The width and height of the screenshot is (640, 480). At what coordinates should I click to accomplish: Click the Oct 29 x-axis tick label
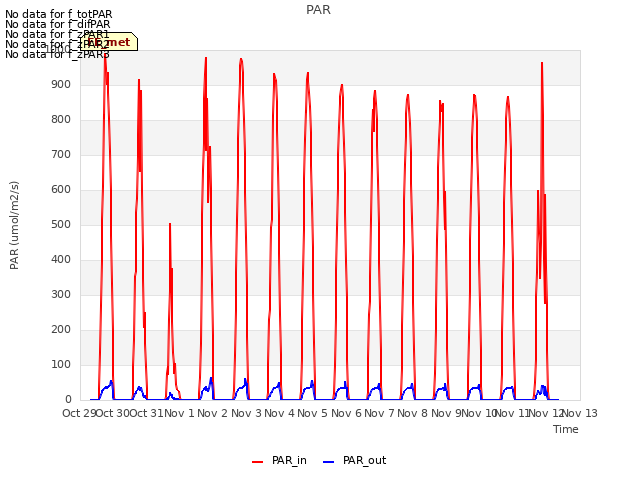coord(79,413)
